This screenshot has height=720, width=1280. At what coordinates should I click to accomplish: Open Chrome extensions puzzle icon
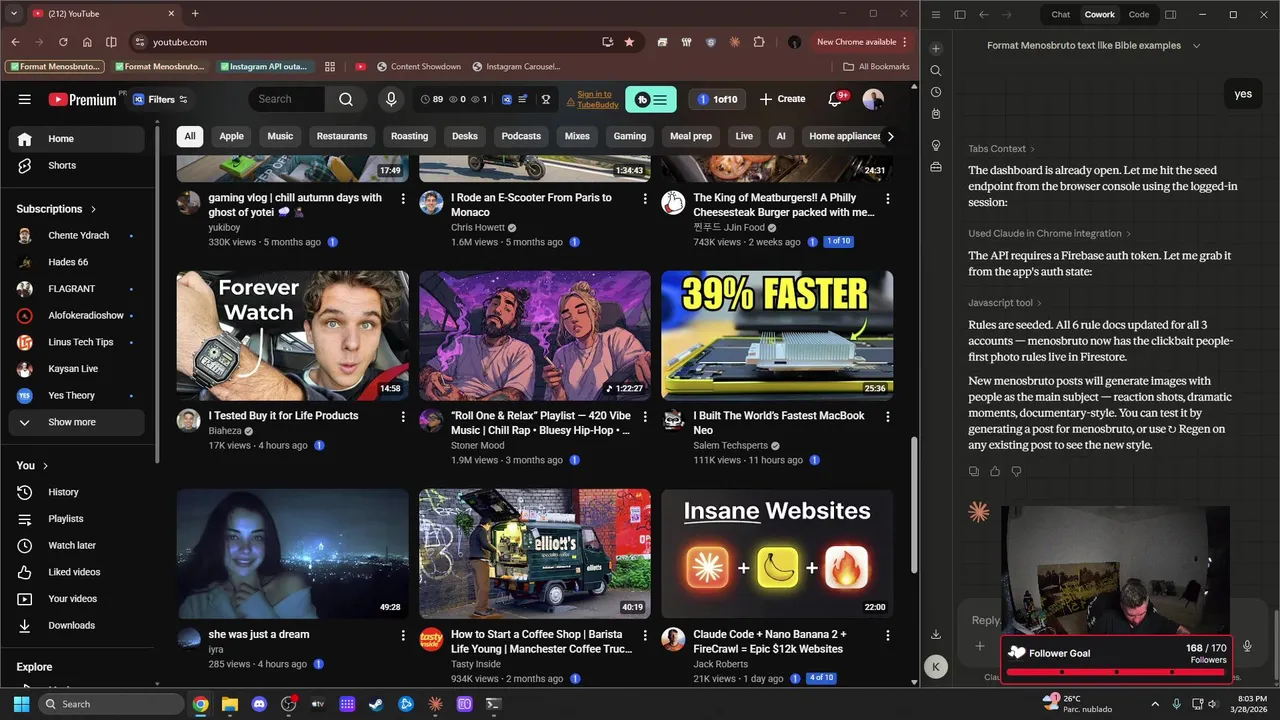759,42
